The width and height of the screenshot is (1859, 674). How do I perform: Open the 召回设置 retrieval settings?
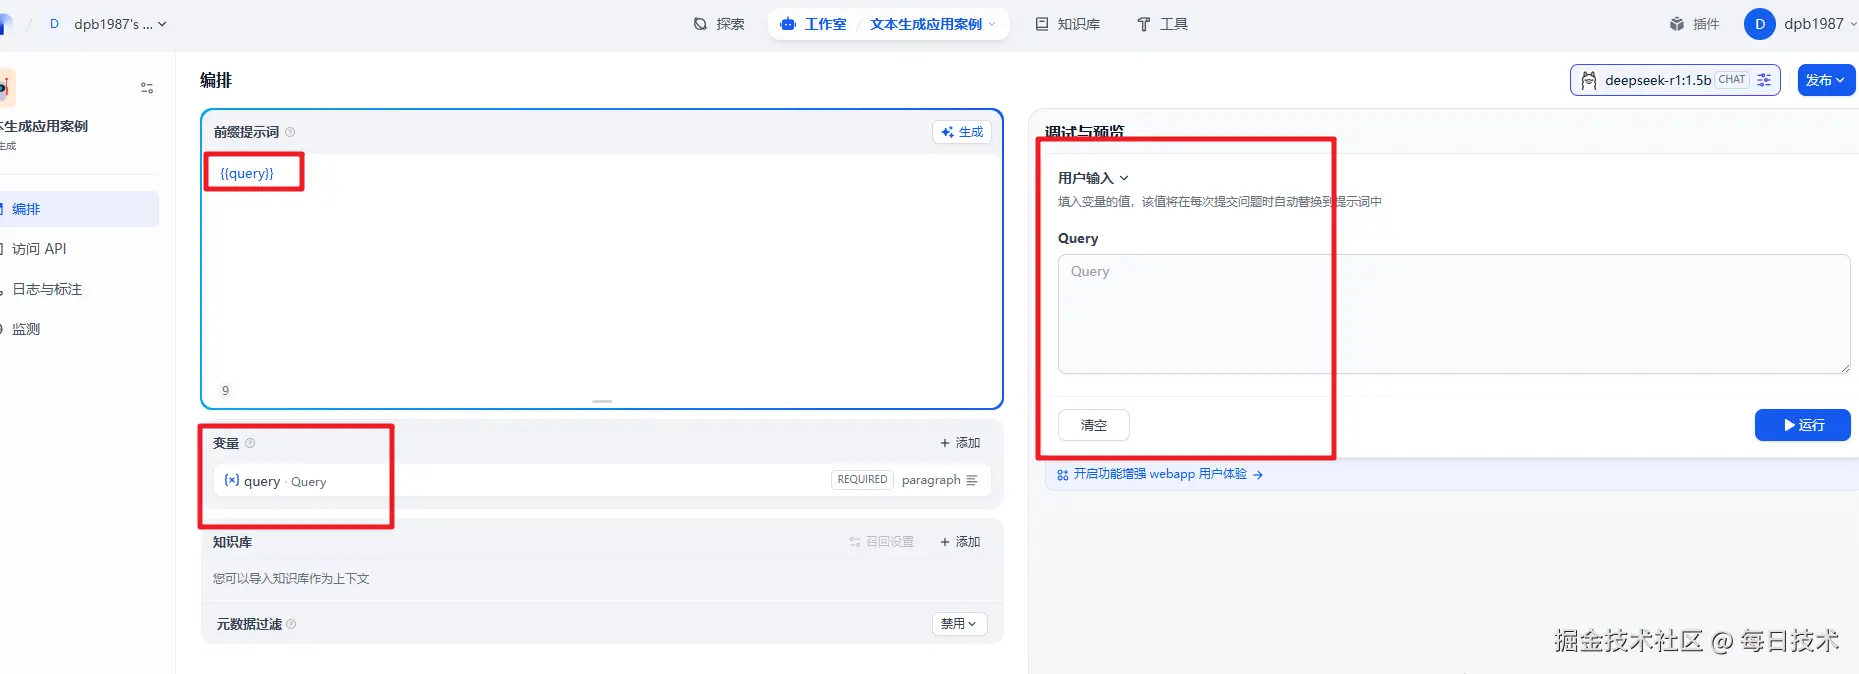pos(882,542)
